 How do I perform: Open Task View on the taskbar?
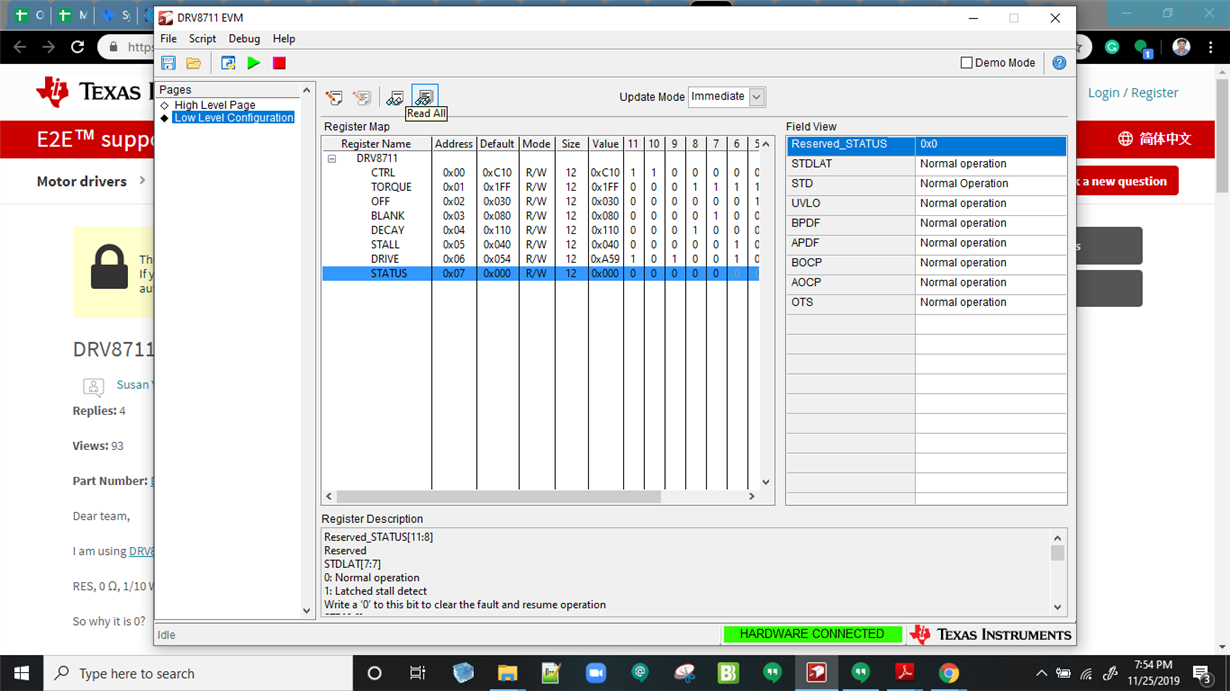pos(418,673)
